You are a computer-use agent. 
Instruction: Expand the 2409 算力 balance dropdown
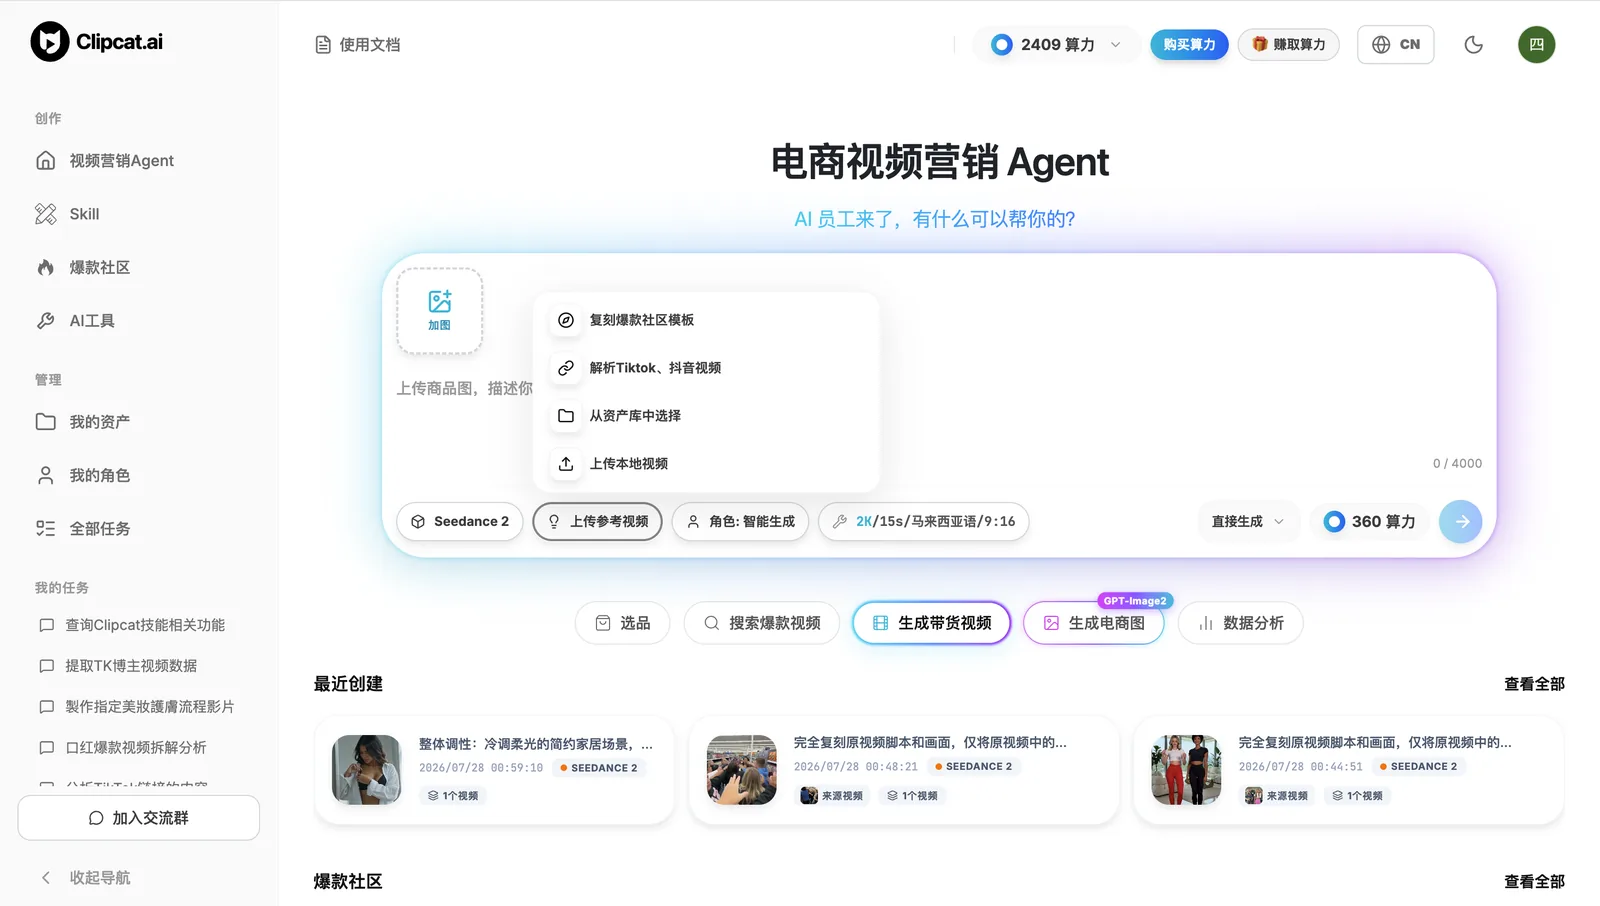point(1057,45)
